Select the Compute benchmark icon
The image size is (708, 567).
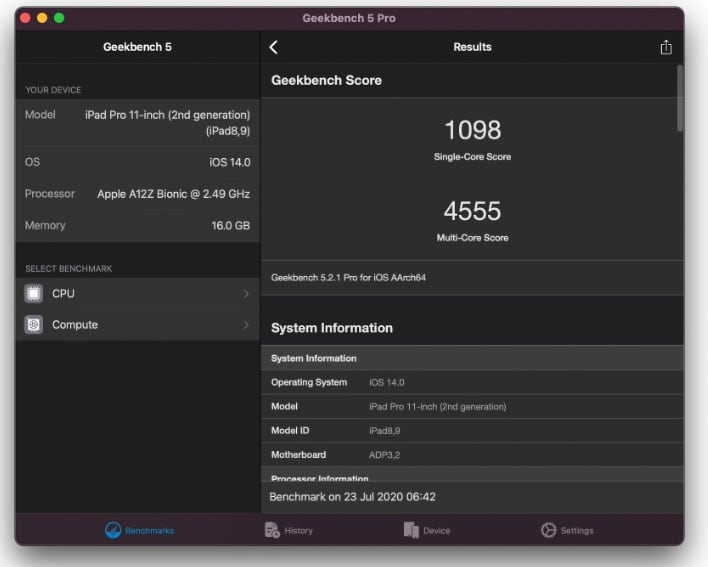tap(33, 325)
